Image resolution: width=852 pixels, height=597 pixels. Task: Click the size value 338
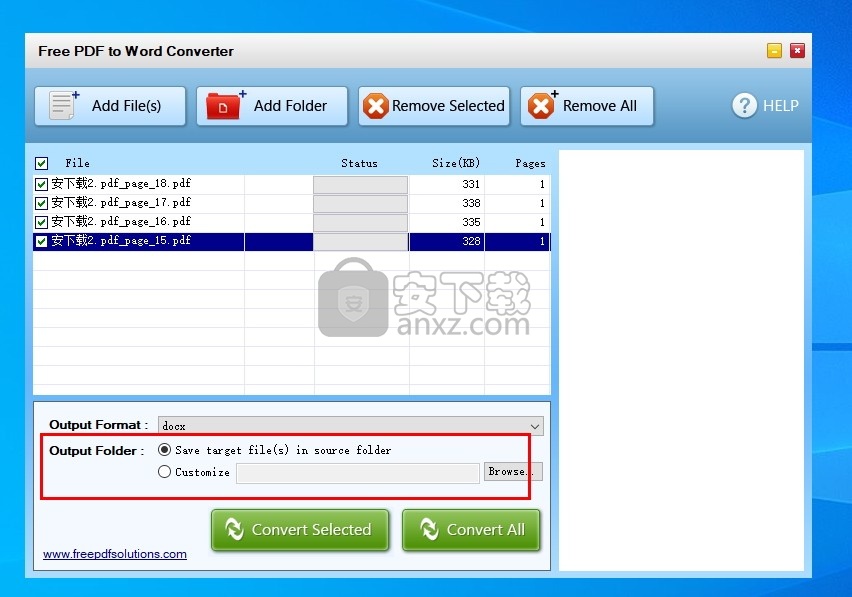click(x=471, y=203)
